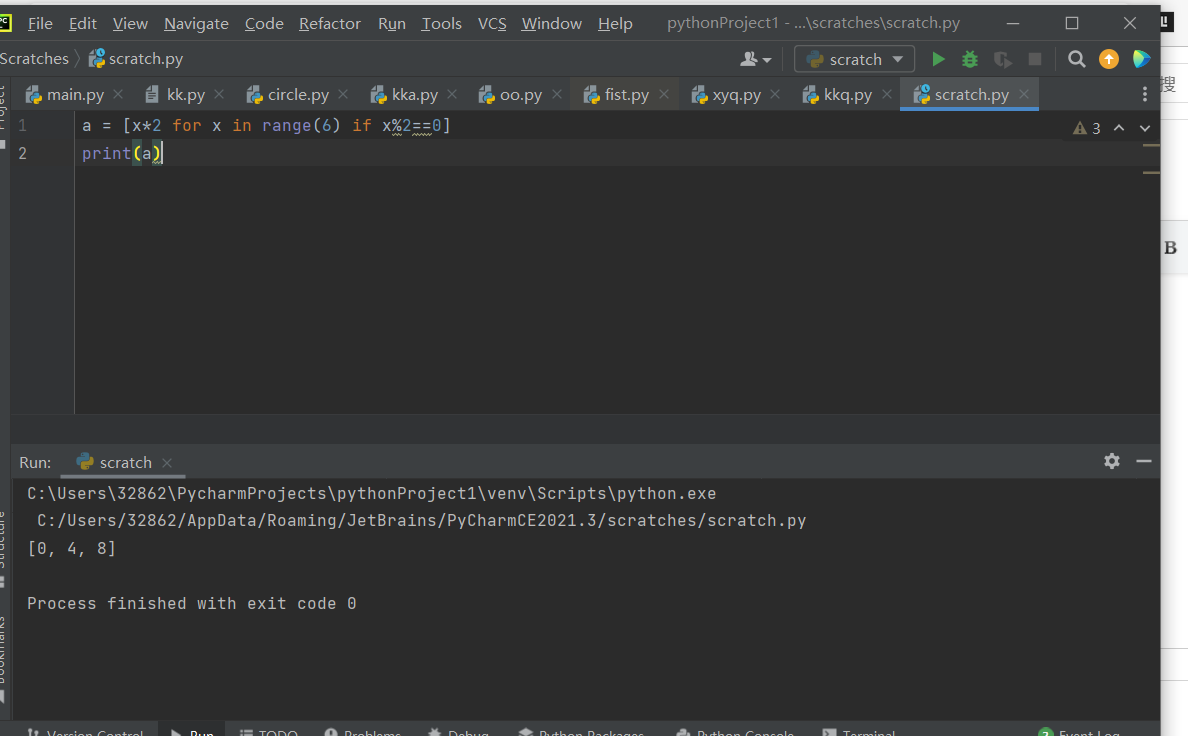This screenshot has width=1188, height=736.
Task: Open the Navigate menu
Action: (x=196, y=23)
